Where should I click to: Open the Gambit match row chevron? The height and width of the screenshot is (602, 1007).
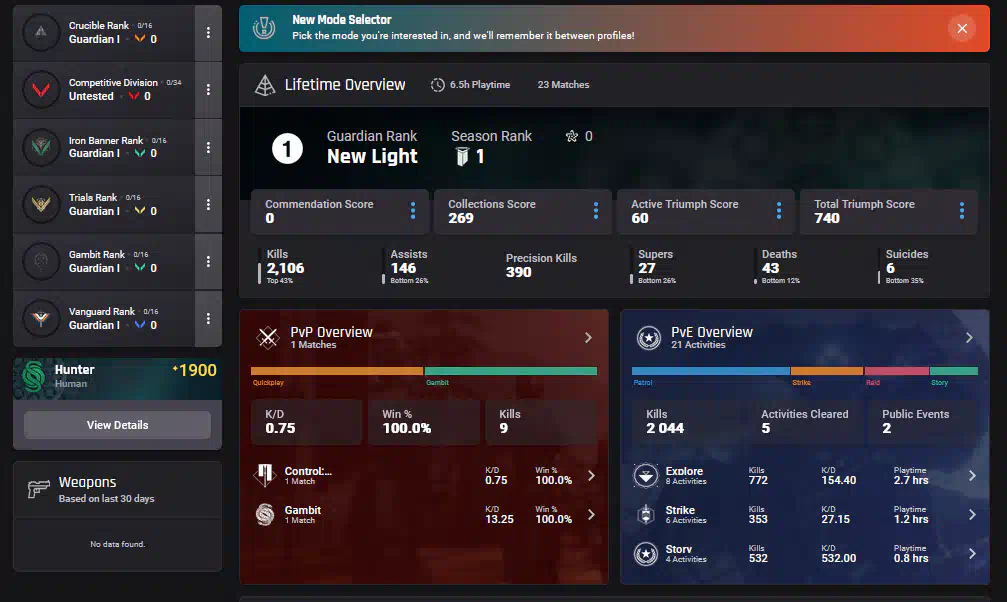pos(591,515)
